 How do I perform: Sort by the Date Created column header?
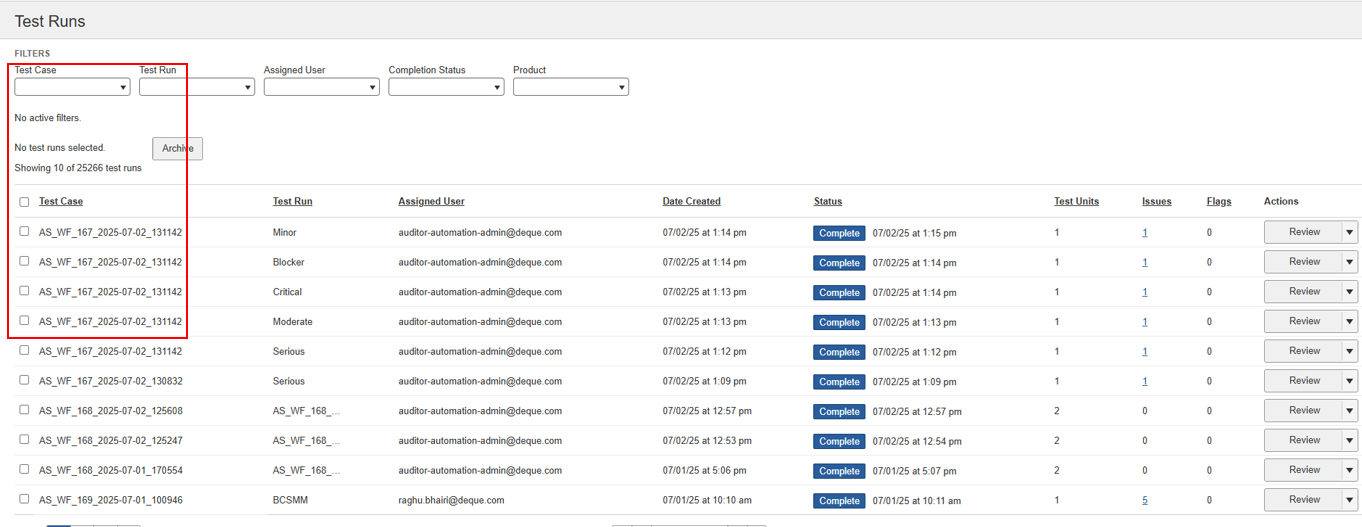tap(691, 201)
